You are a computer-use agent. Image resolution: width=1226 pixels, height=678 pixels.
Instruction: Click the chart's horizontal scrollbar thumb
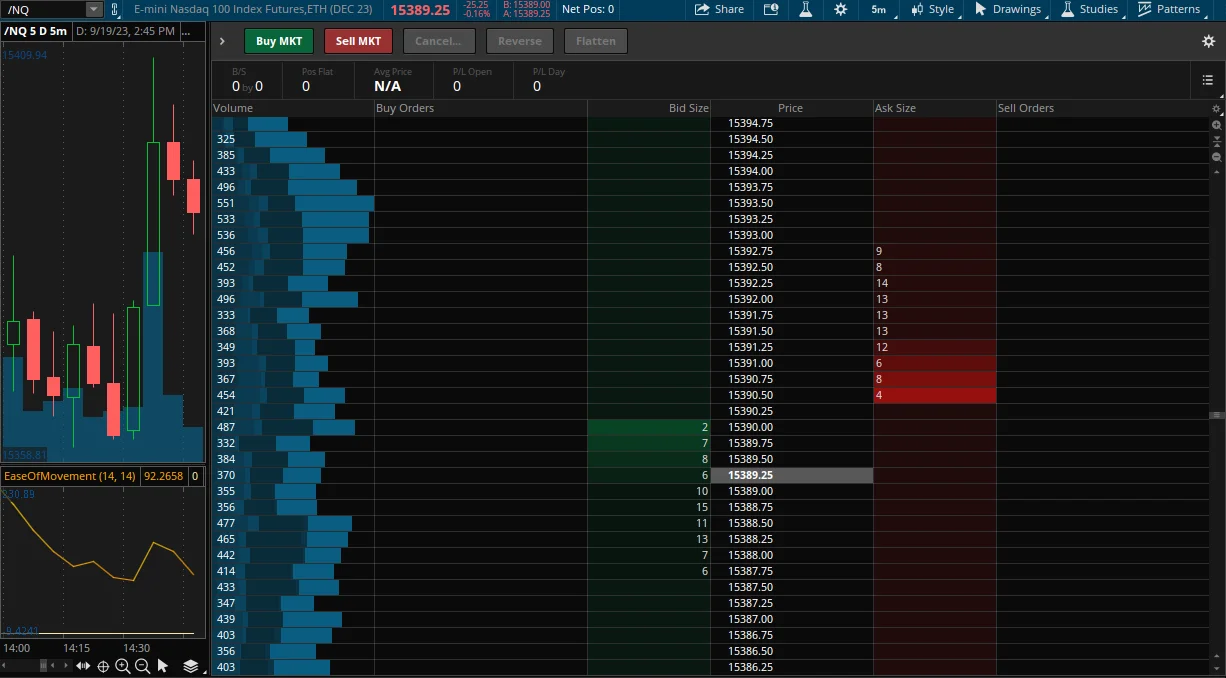pos(42,666)
